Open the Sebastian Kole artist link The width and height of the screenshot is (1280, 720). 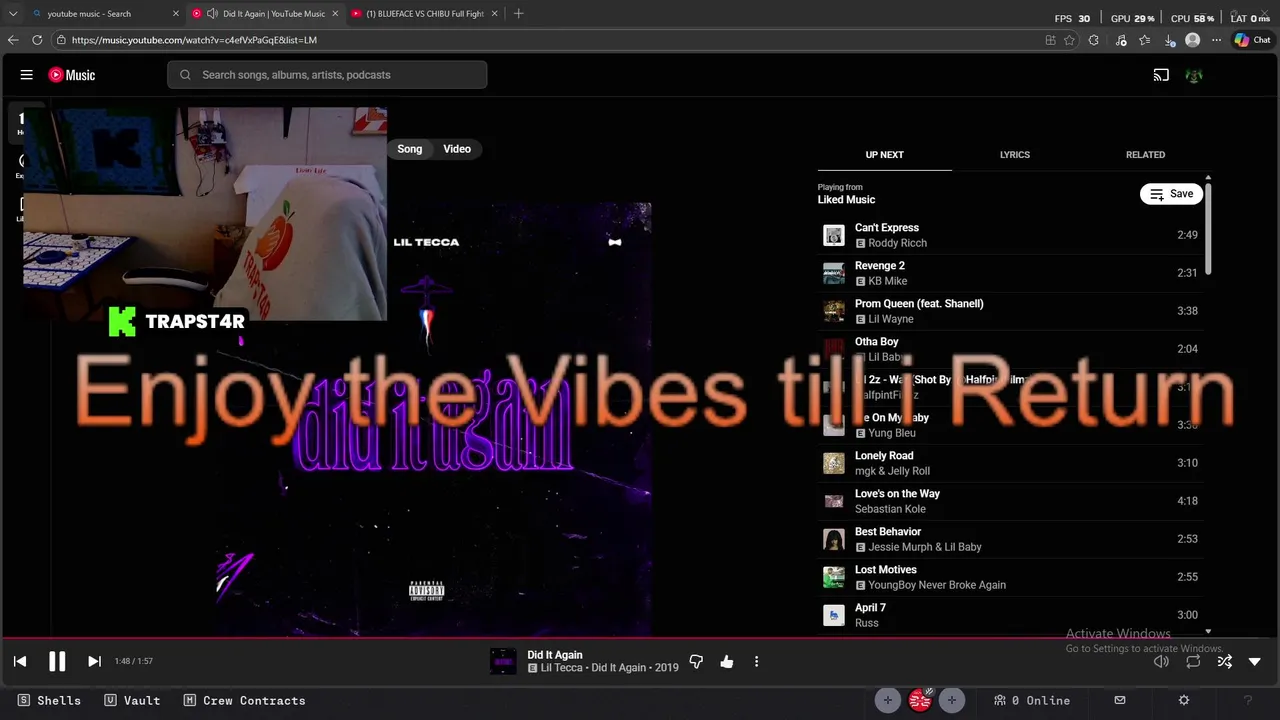[890, 509]
